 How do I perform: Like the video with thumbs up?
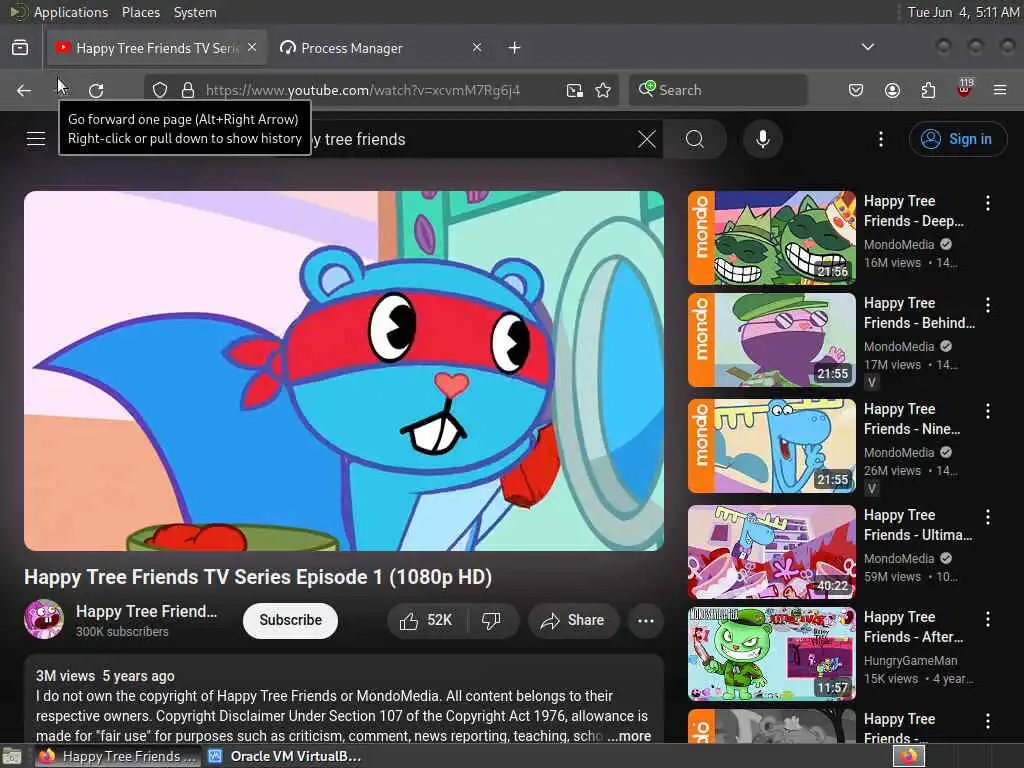[426, 620]
